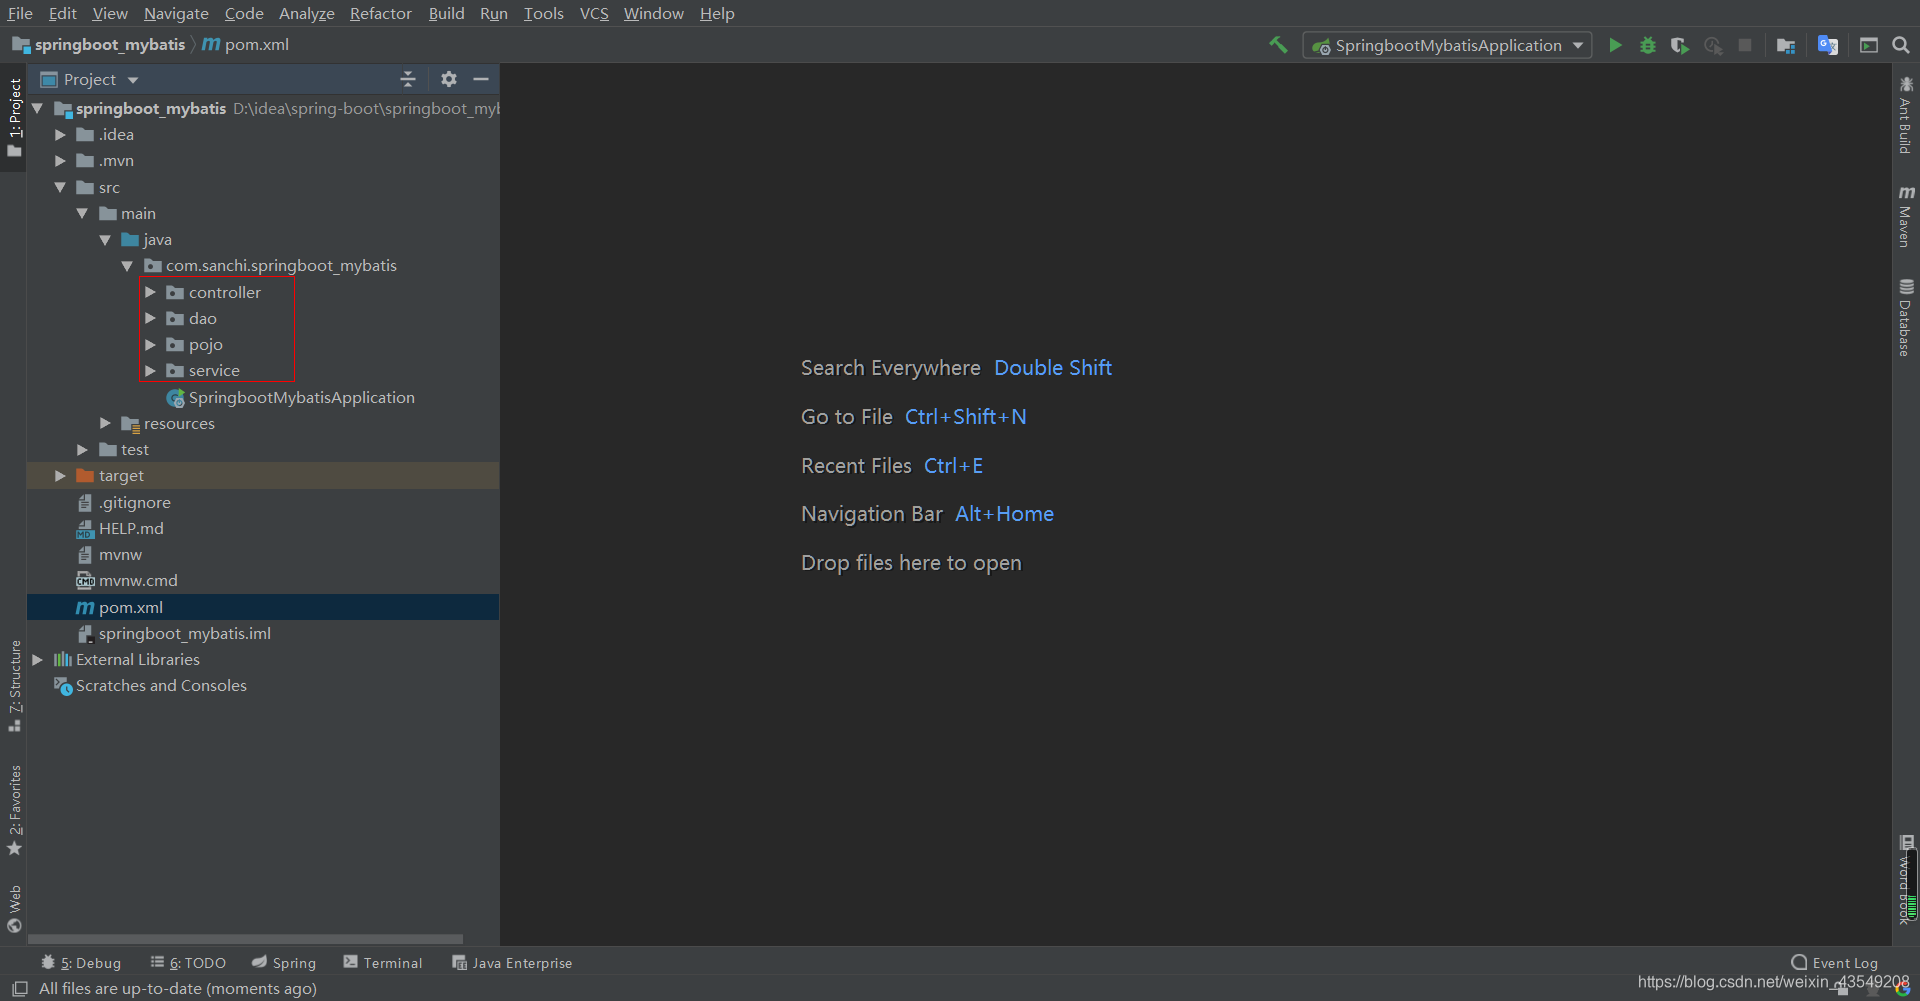Expand the target folder arrow
Image resolution: width=1920 pixels, height=1001 pixels.
click(60, 475)
